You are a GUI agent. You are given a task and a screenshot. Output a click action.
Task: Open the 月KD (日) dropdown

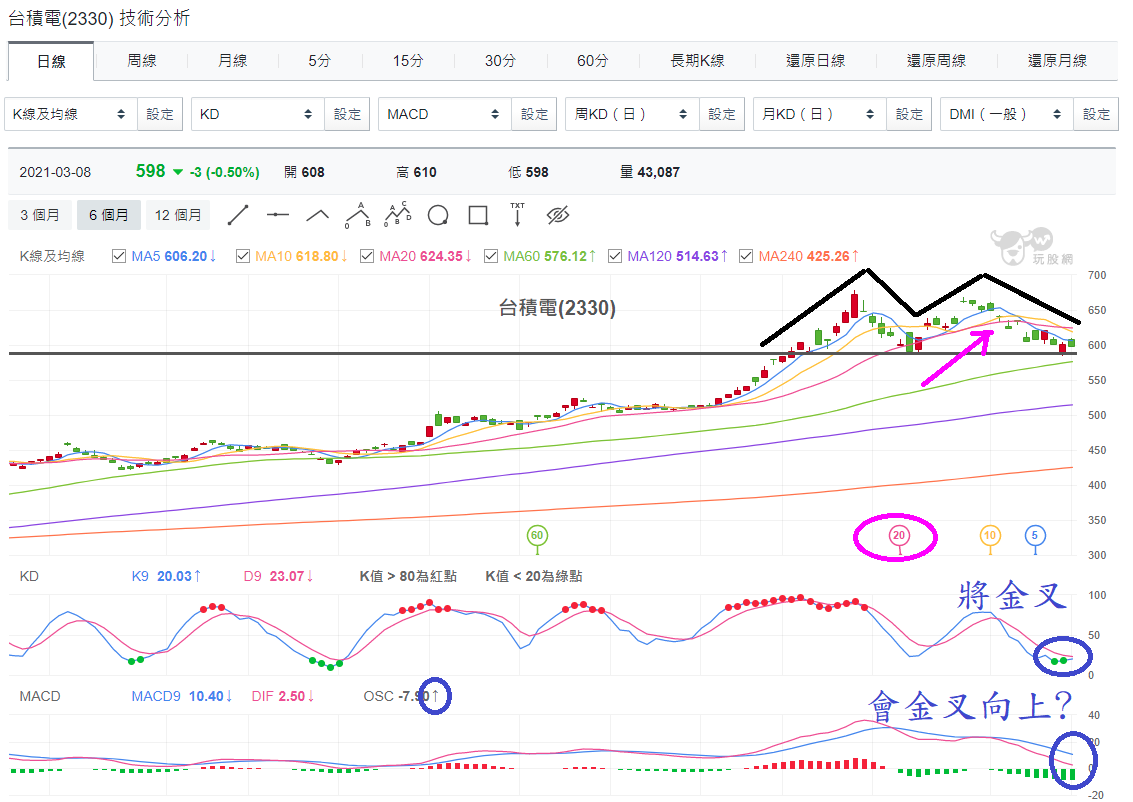point(819,114)
